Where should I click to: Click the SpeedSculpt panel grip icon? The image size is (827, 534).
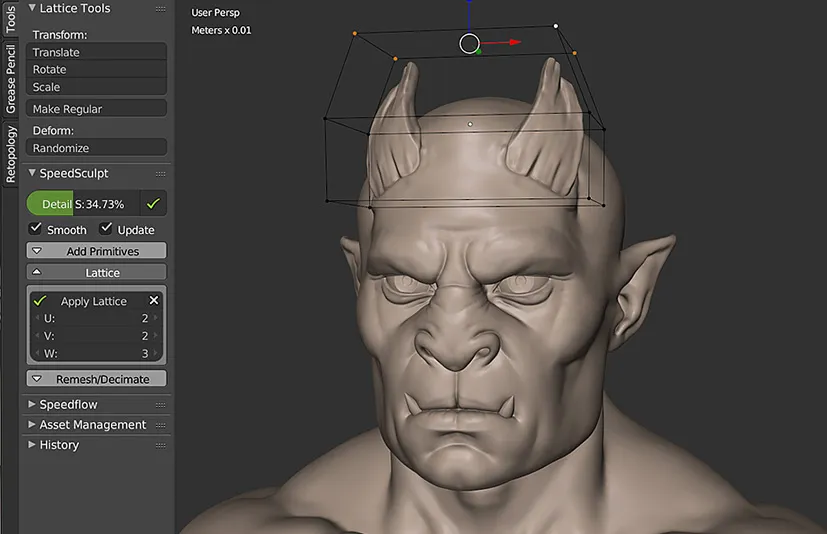point(160,174)
